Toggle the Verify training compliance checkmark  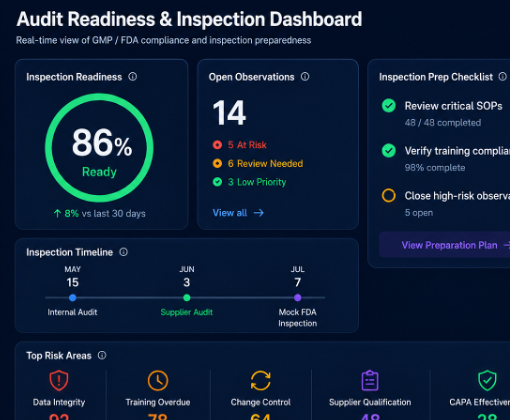click(389, 151)
